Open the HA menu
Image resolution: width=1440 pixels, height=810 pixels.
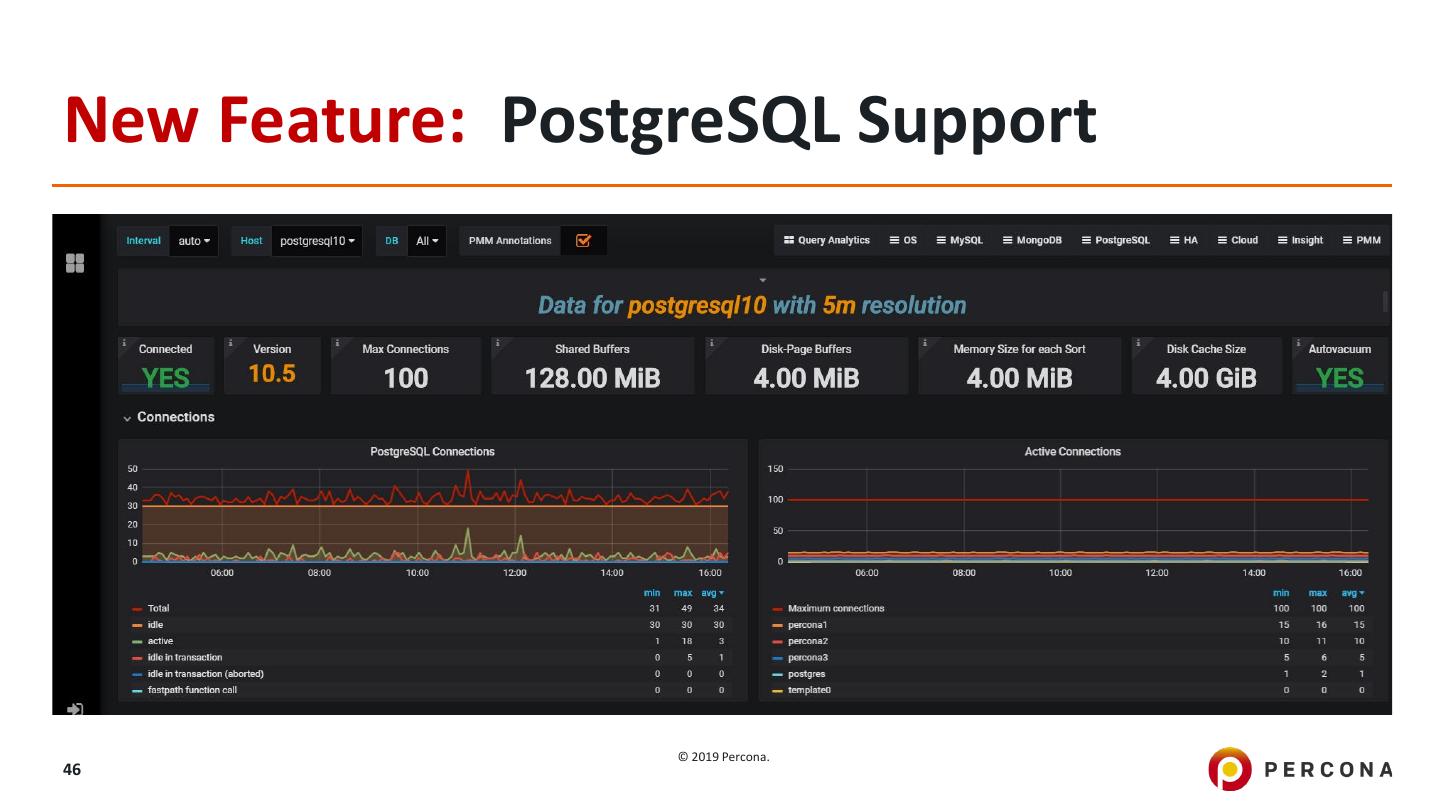pyautogui.click(x=1184, y=240)
